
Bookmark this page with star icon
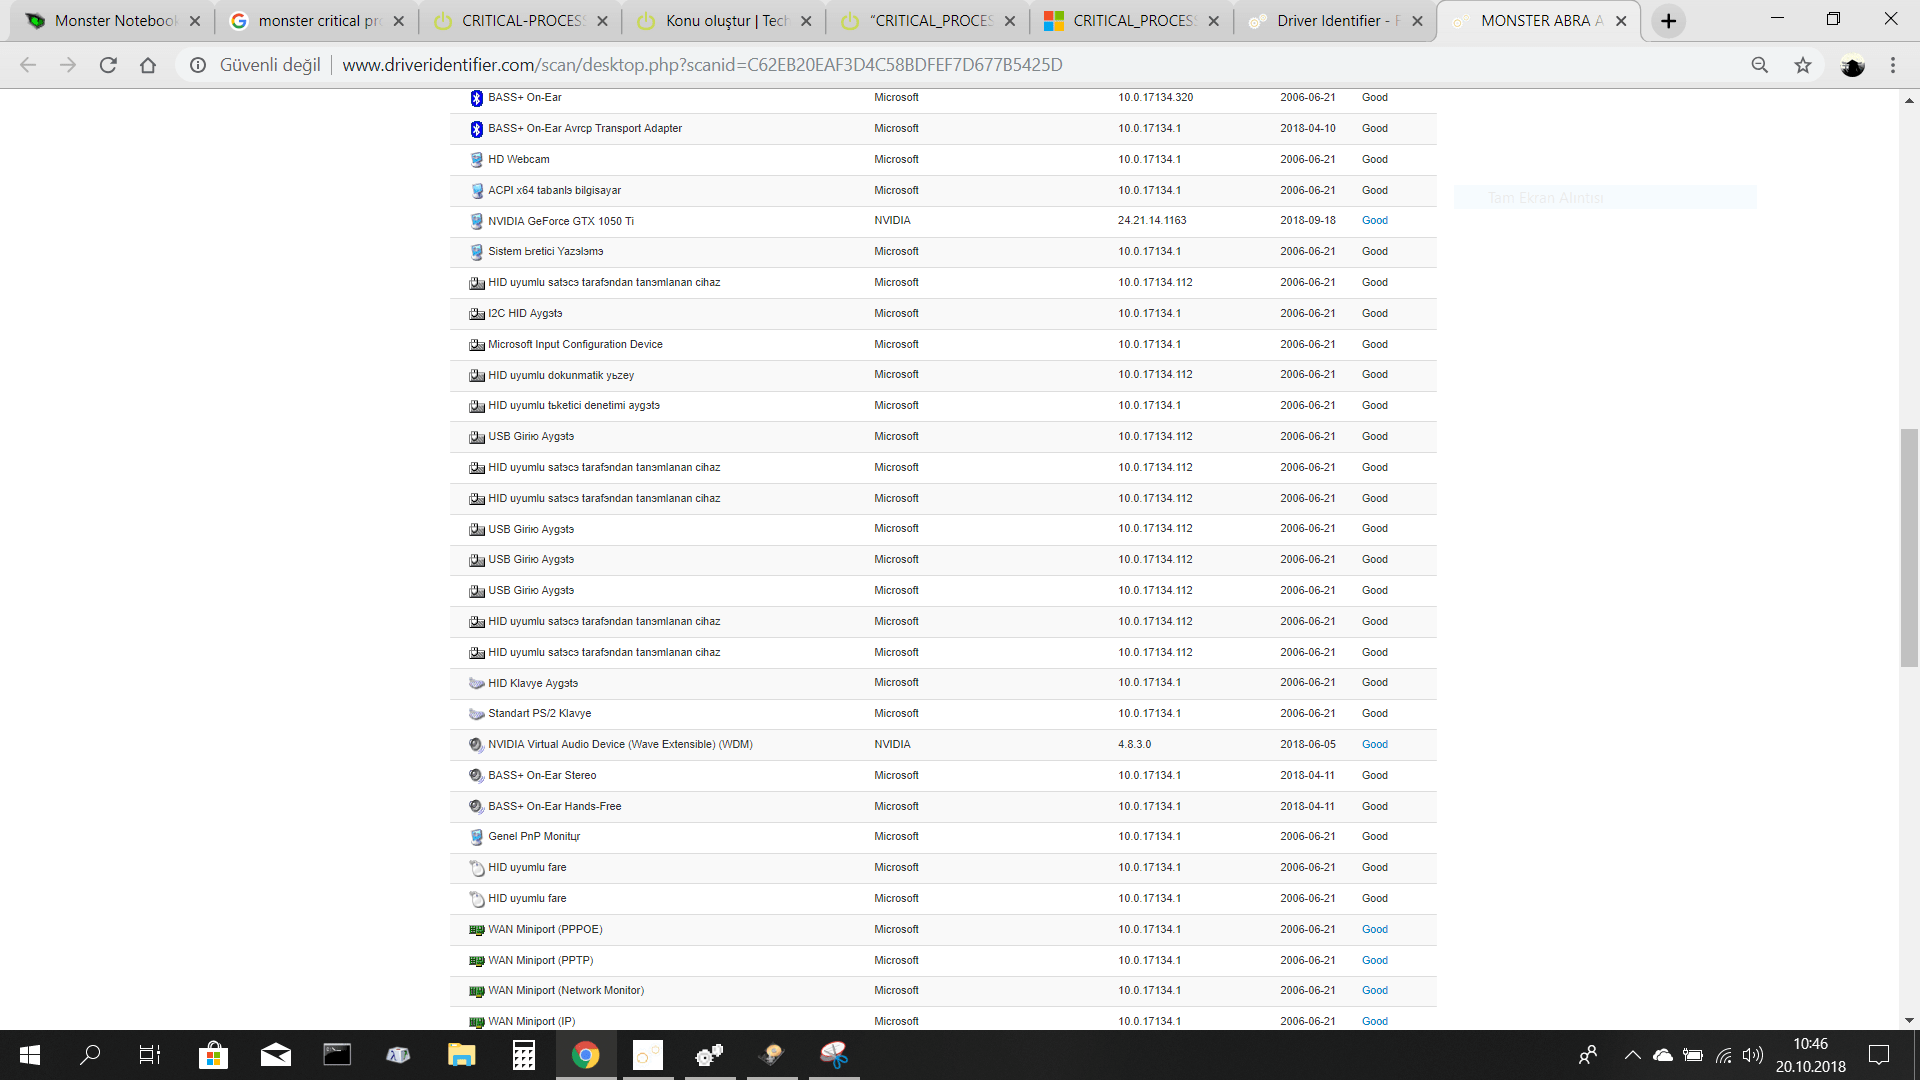click(x=1802, y=65)
